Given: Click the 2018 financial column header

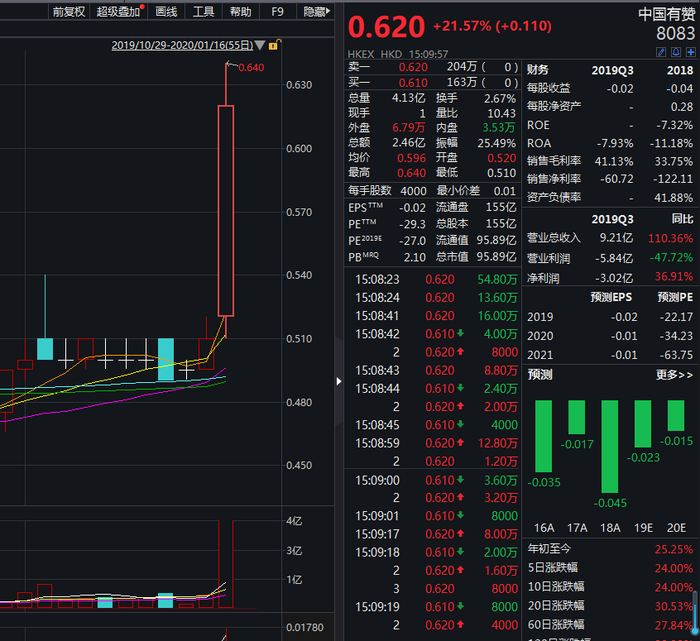Looking at the screenshot, I should tap(680, 71).
